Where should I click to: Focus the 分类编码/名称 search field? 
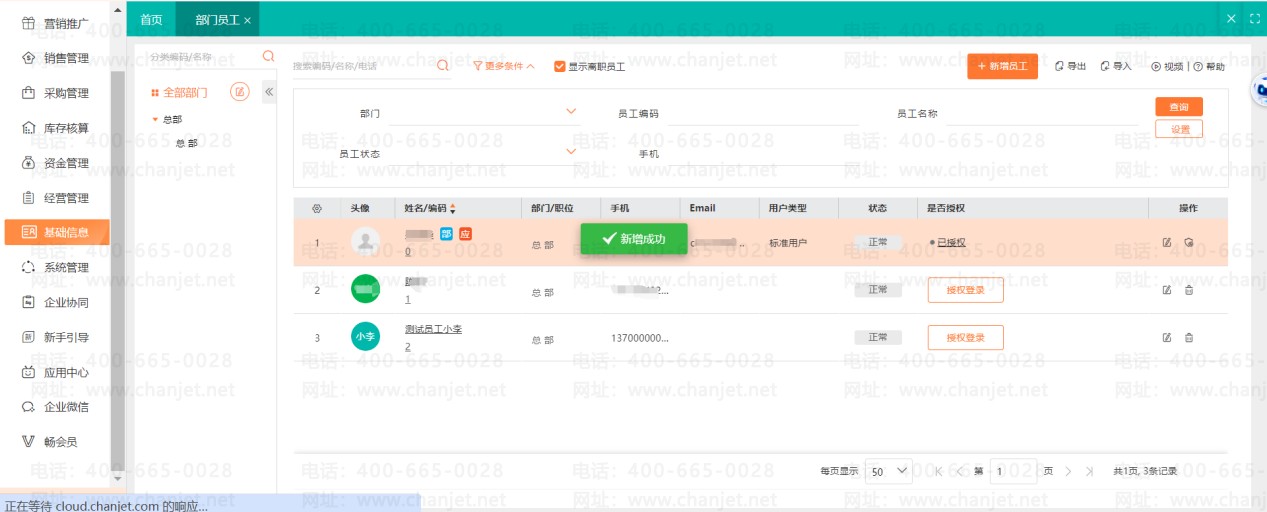pos(204,57)
